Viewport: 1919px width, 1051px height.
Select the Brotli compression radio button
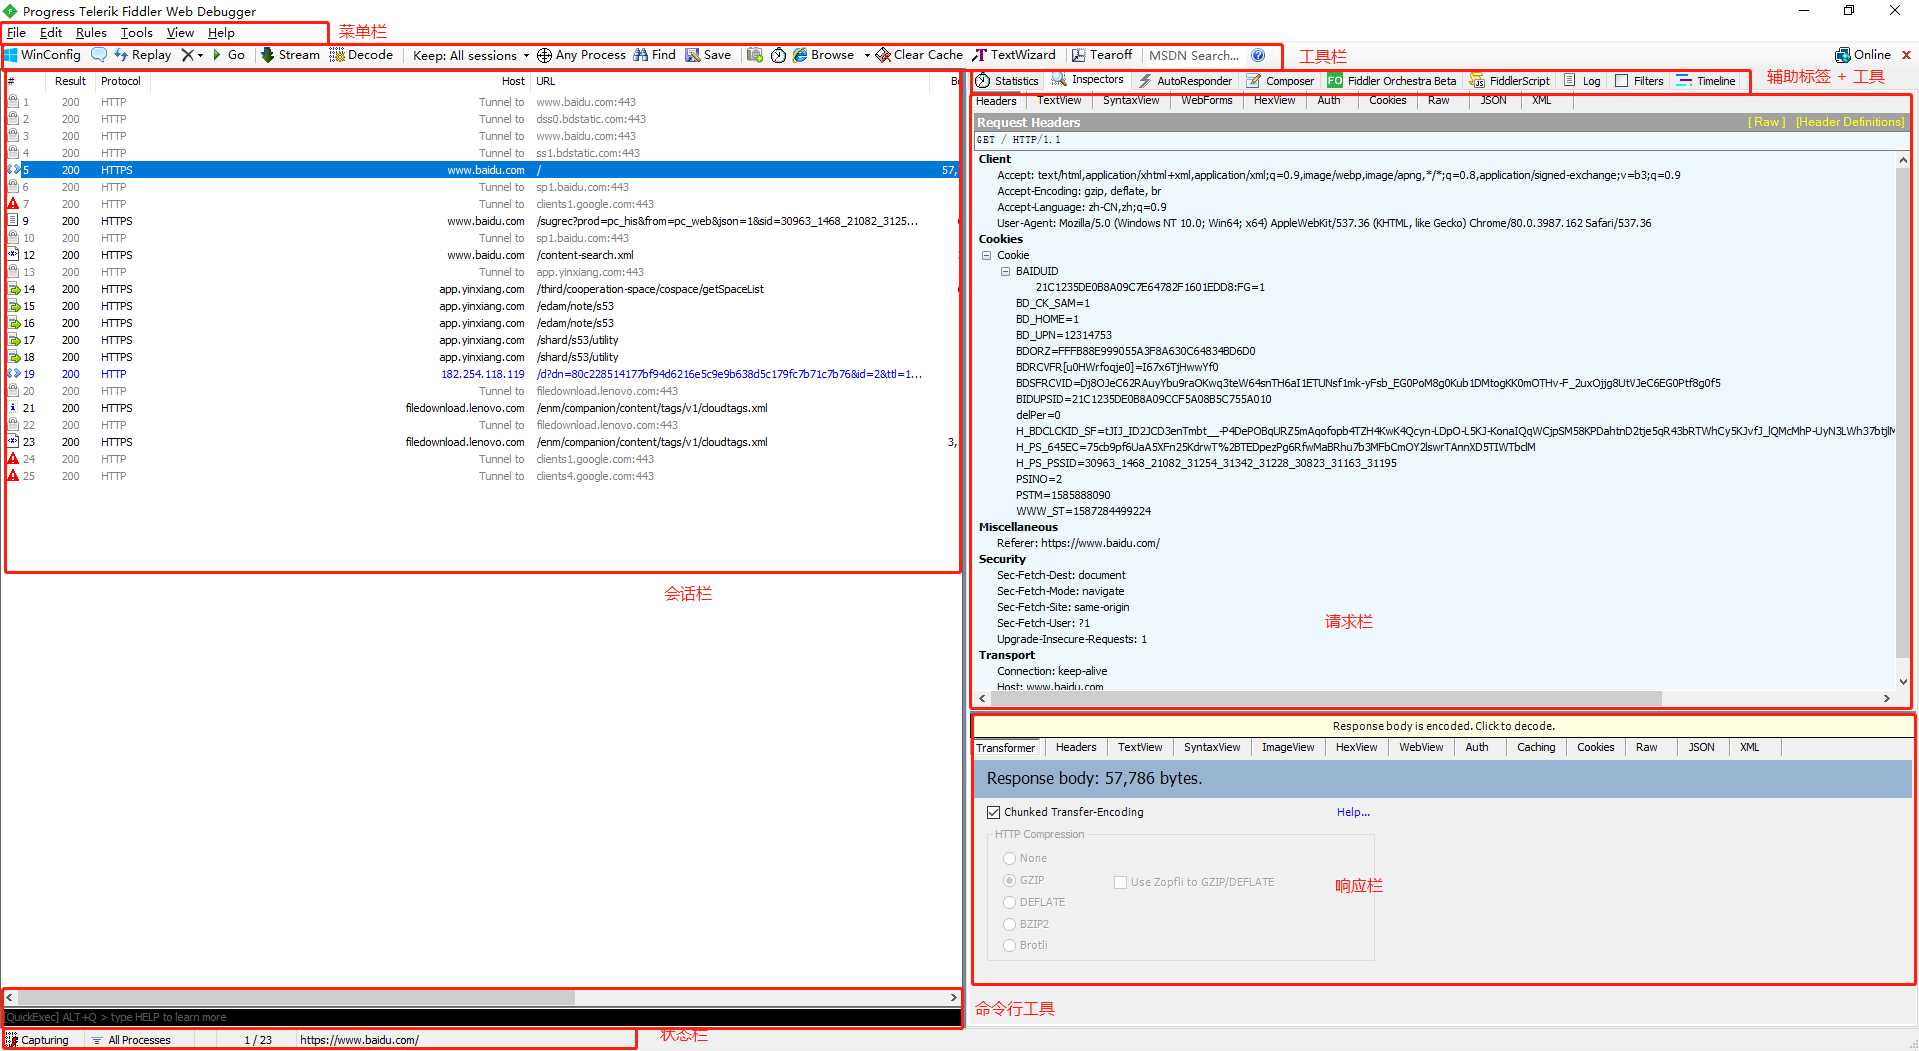1009,945
